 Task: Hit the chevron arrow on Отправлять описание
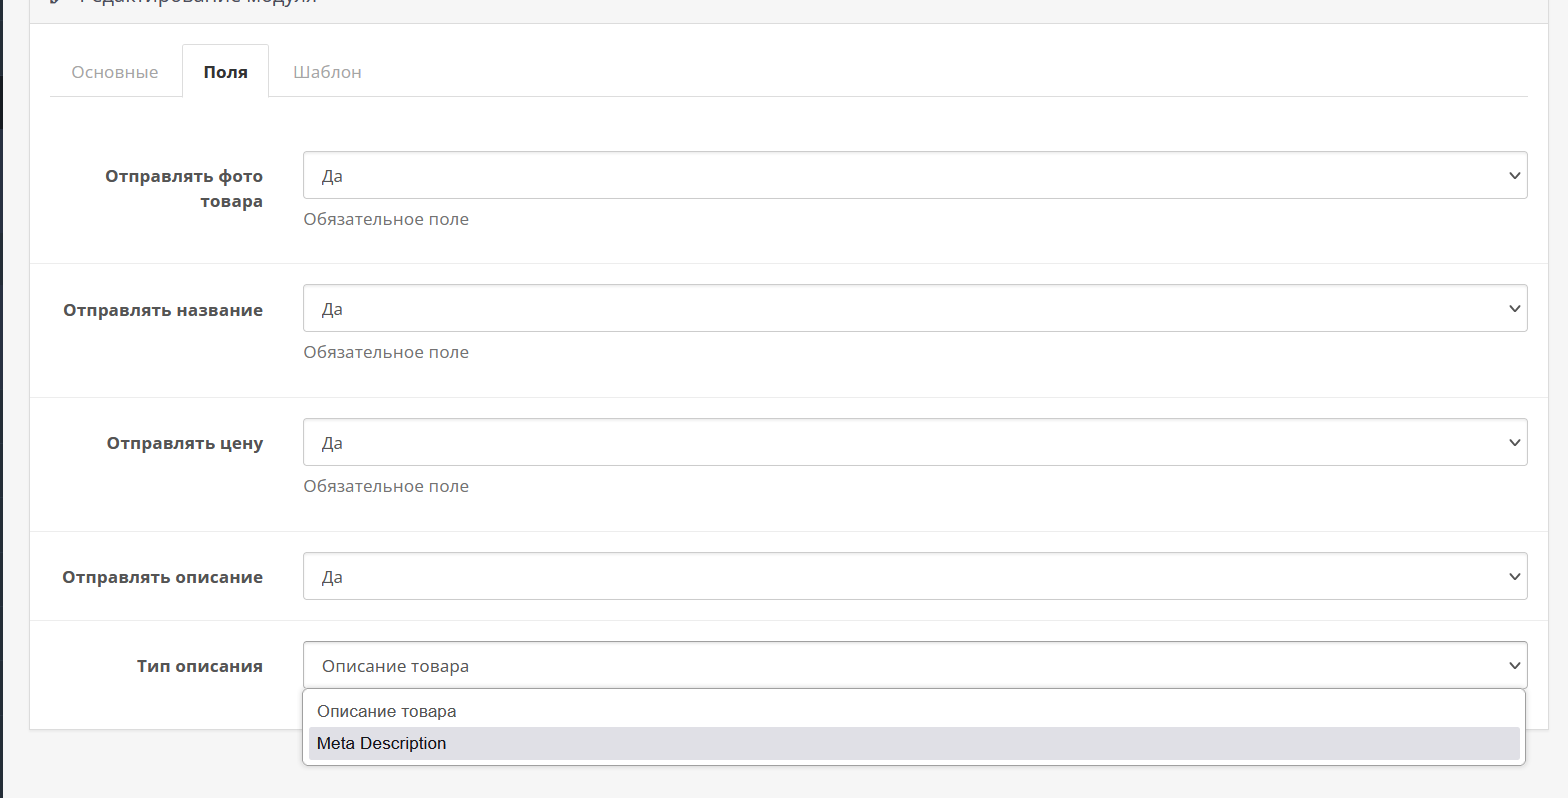[1513, 577]
